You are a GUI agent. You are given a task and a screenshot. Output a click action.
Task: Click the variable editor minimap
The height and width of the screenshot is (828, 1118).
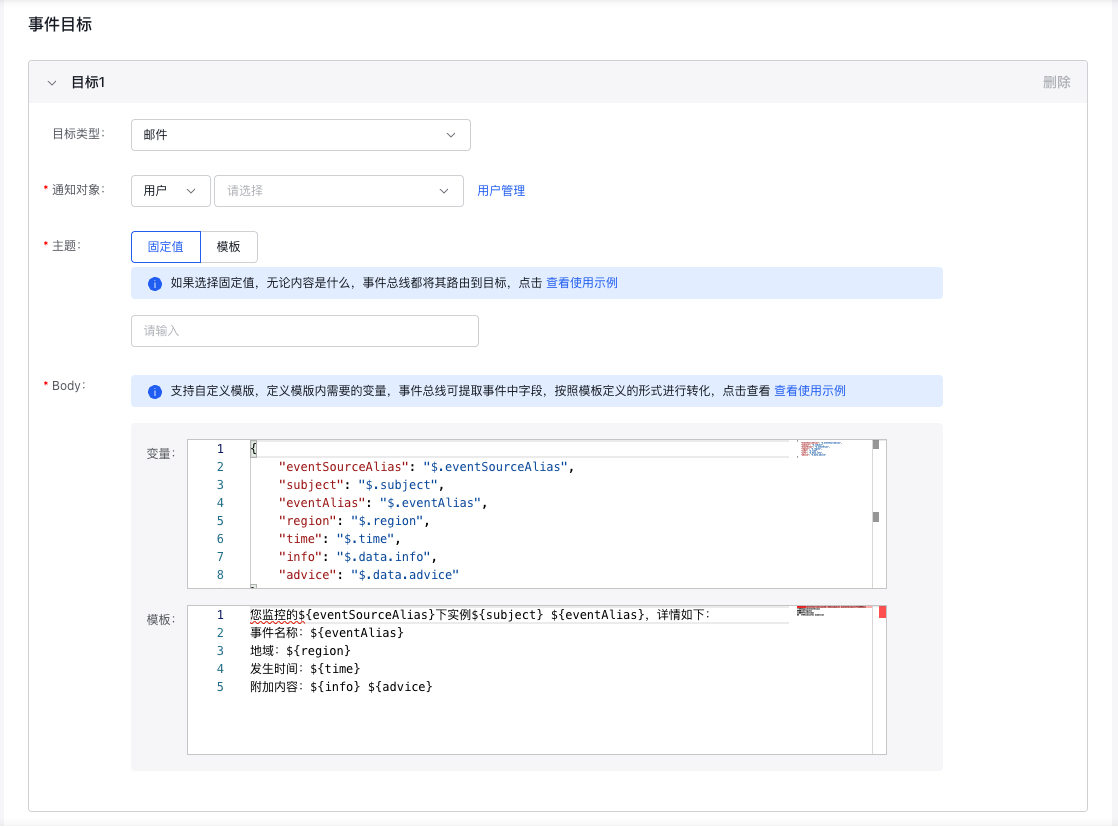click(821, 449)
